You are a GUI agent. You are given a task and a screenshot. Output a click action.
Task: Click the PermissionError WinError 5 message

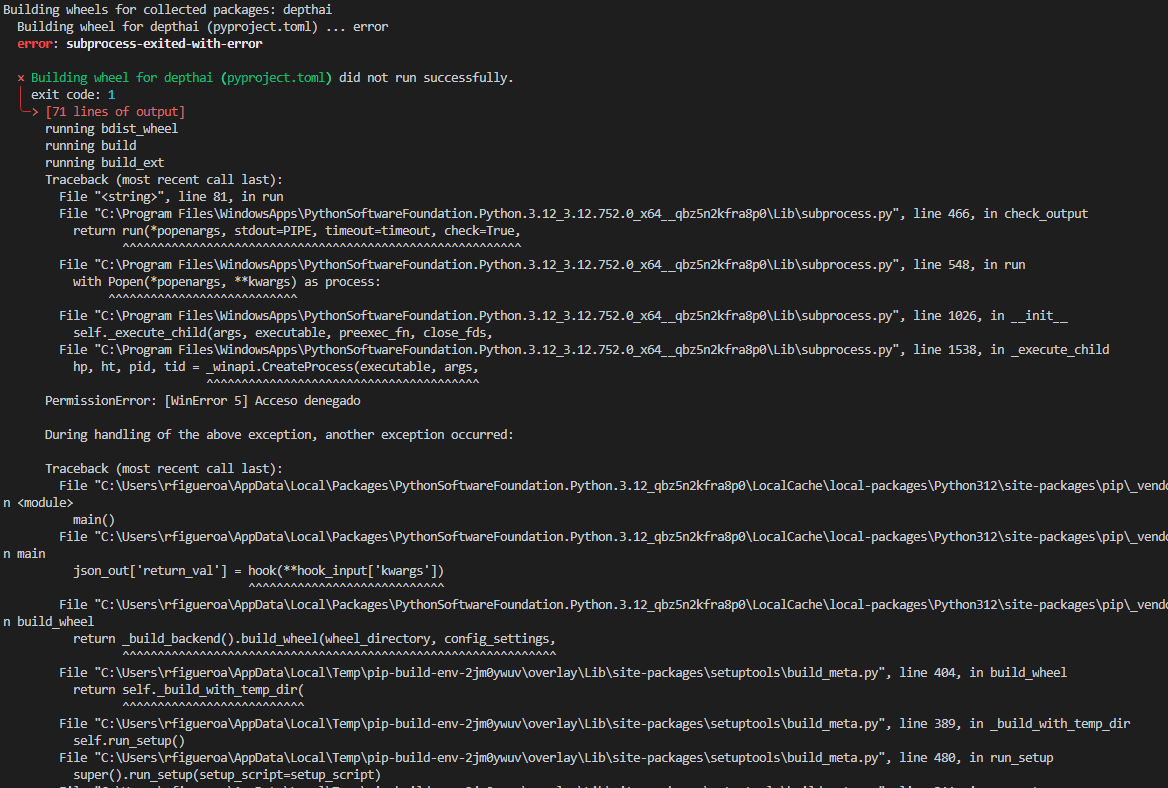point(202,401)
